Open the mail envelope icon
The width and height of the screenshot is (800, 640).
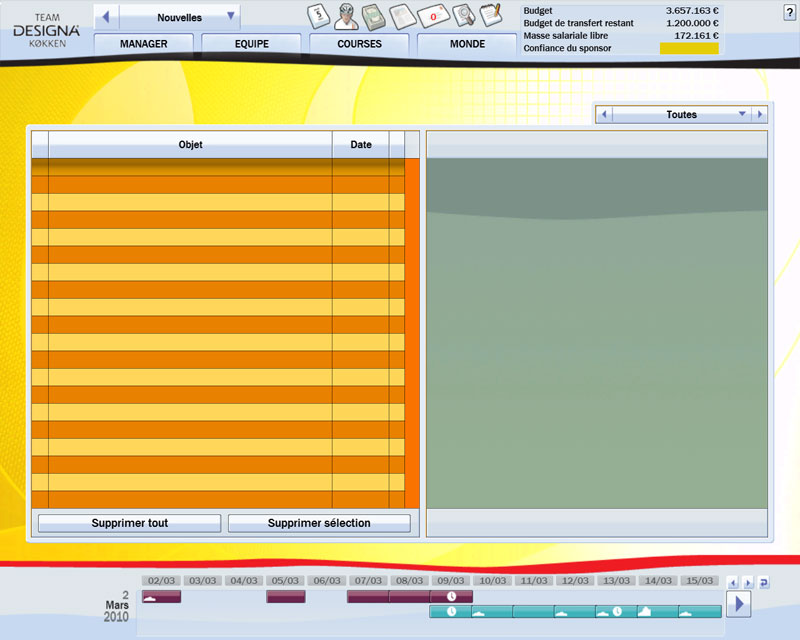pyautogui.click(x=432, y=17)
